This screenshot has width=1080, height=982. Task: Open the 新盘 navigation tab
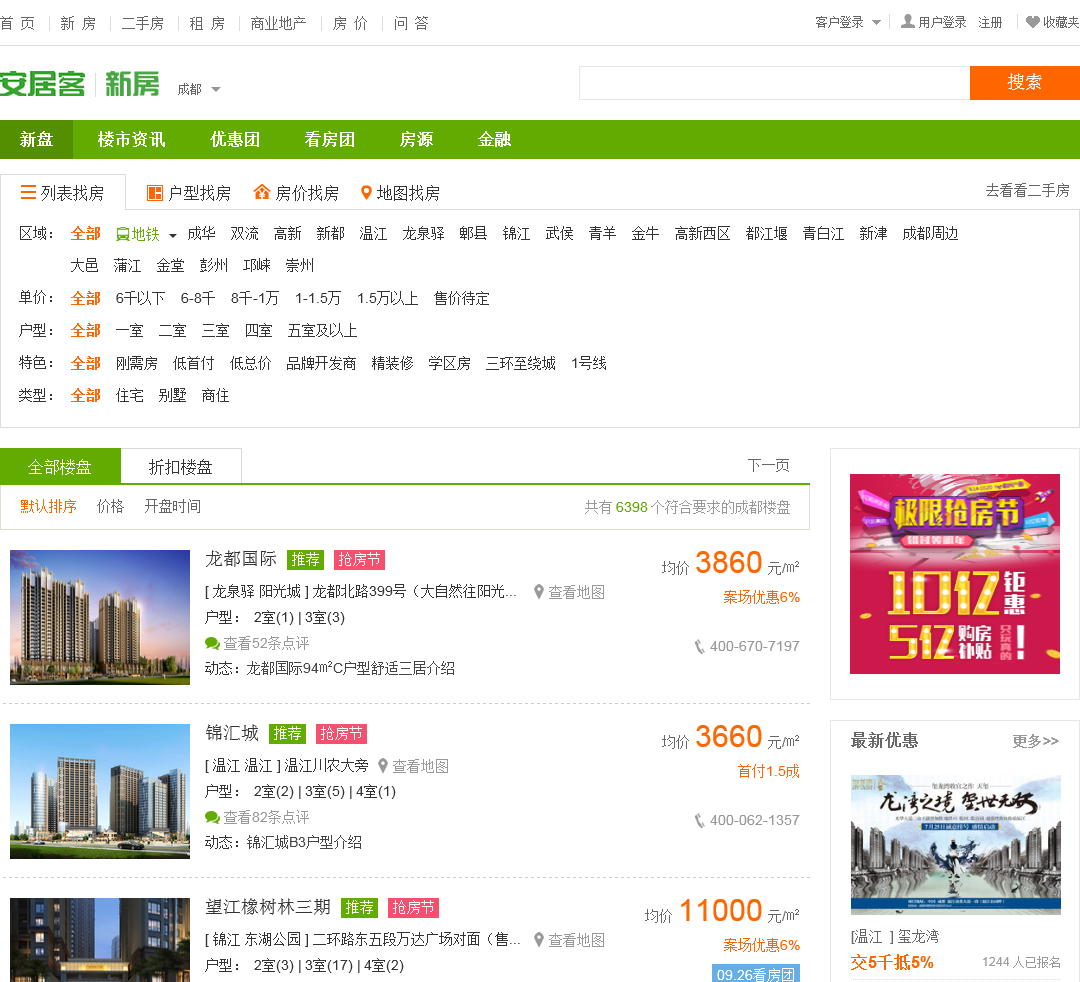[x=37, y=140]
